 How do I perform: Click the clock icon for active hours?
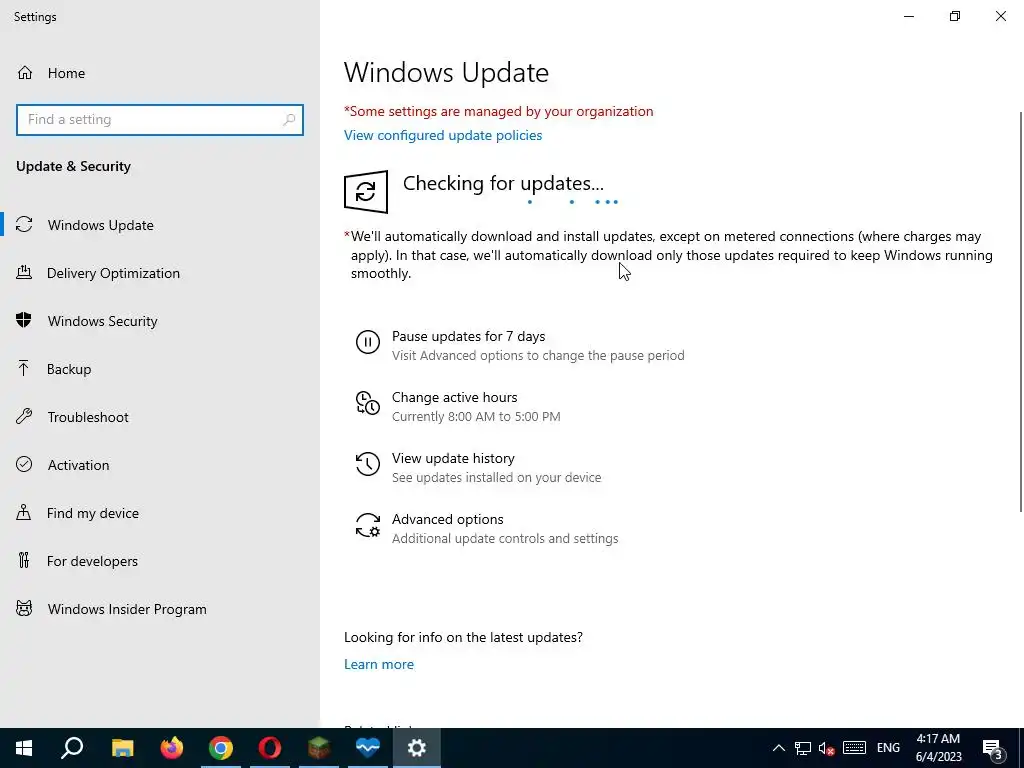[368, 403]
